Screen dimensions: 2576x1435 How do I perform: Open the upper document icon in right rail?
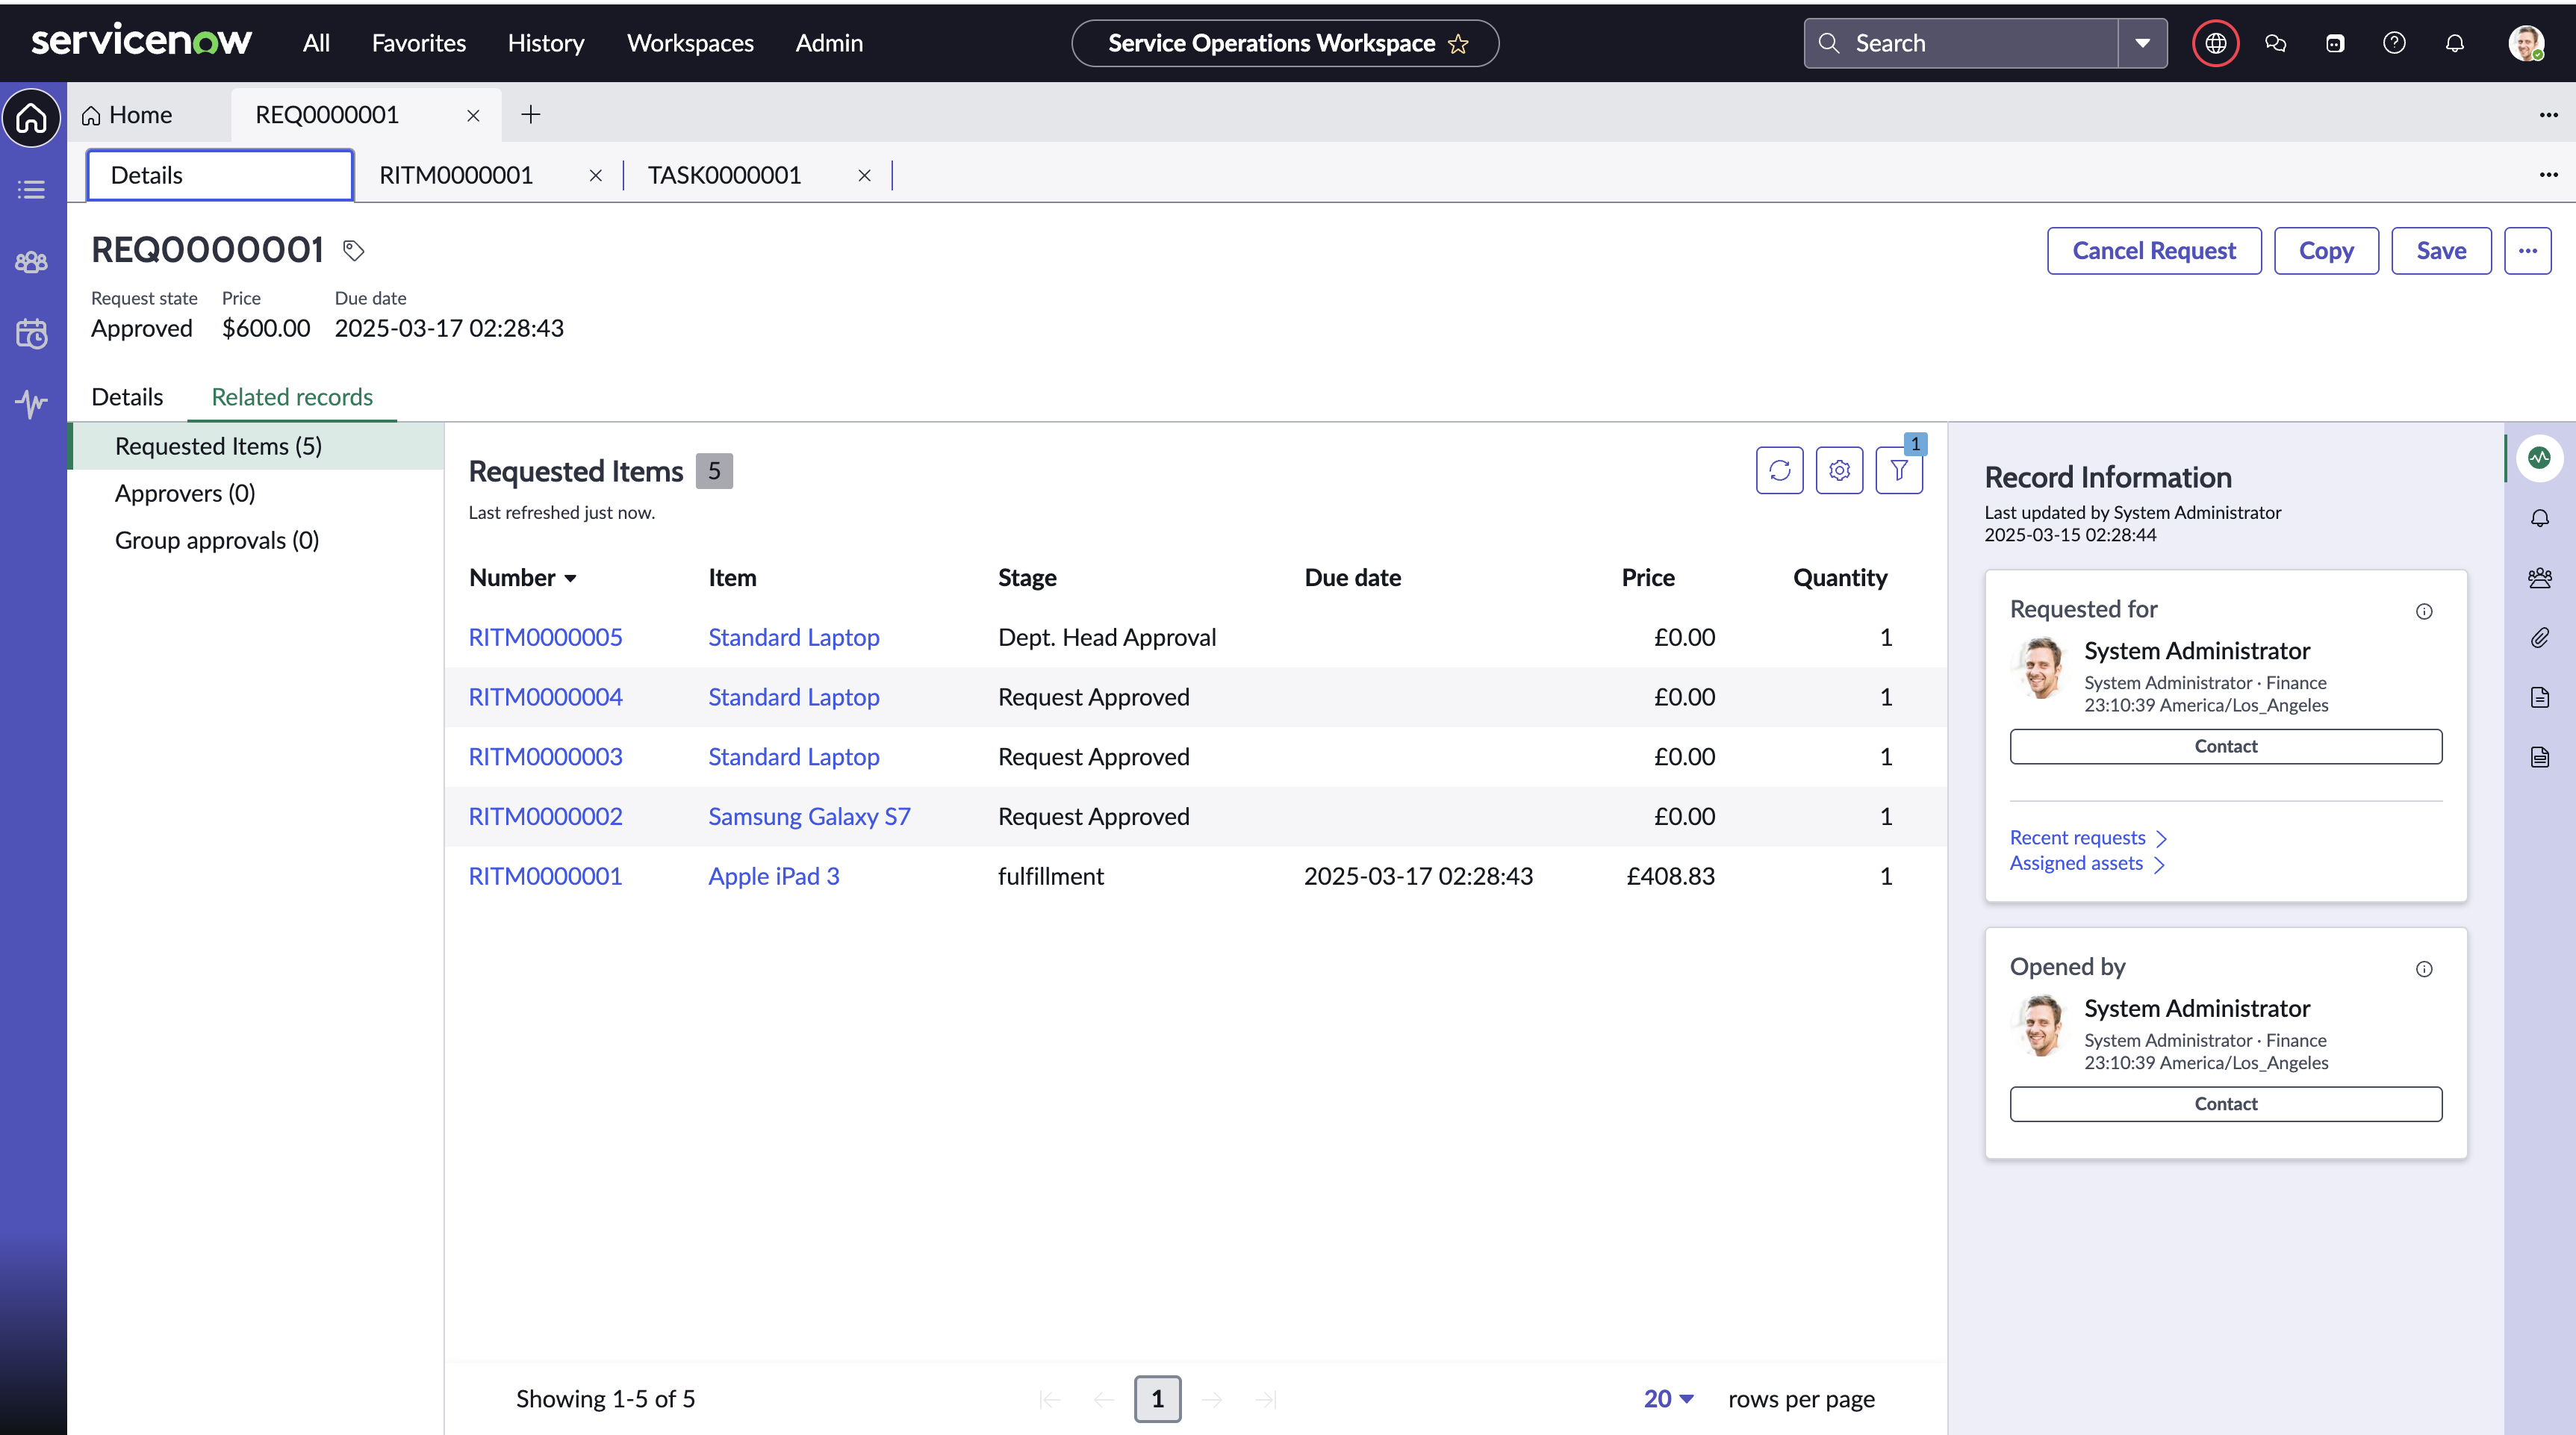2539,697
